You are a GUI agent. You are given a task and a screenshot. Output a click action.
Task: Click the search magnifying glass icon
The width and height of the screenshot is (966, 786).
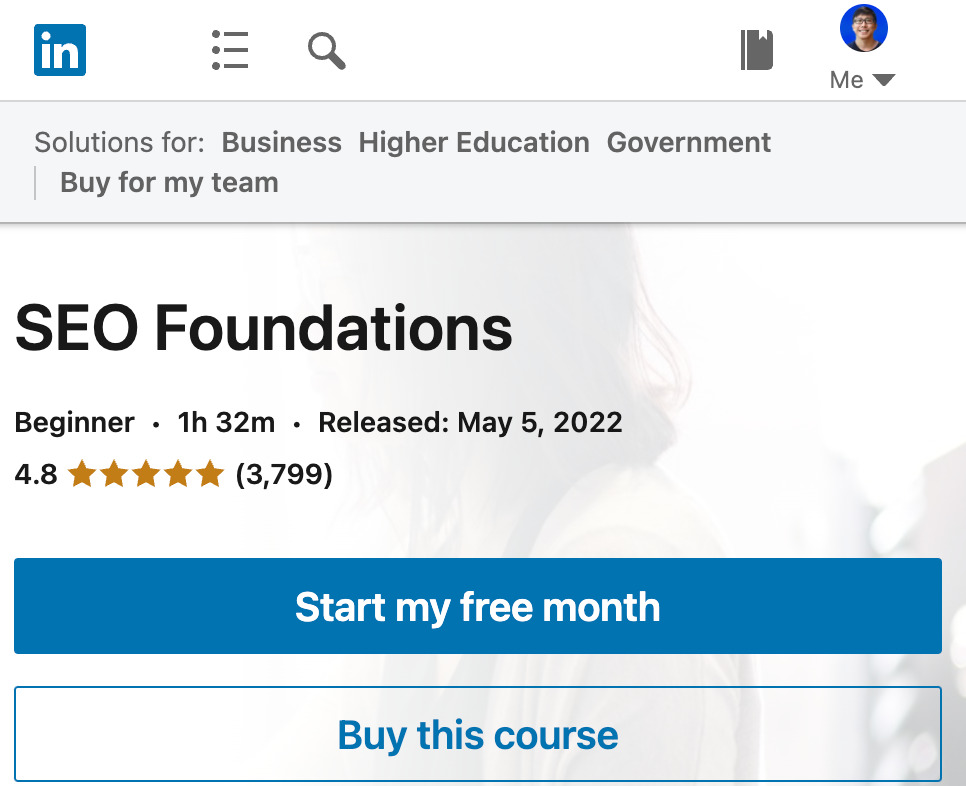tap(325, 51)
